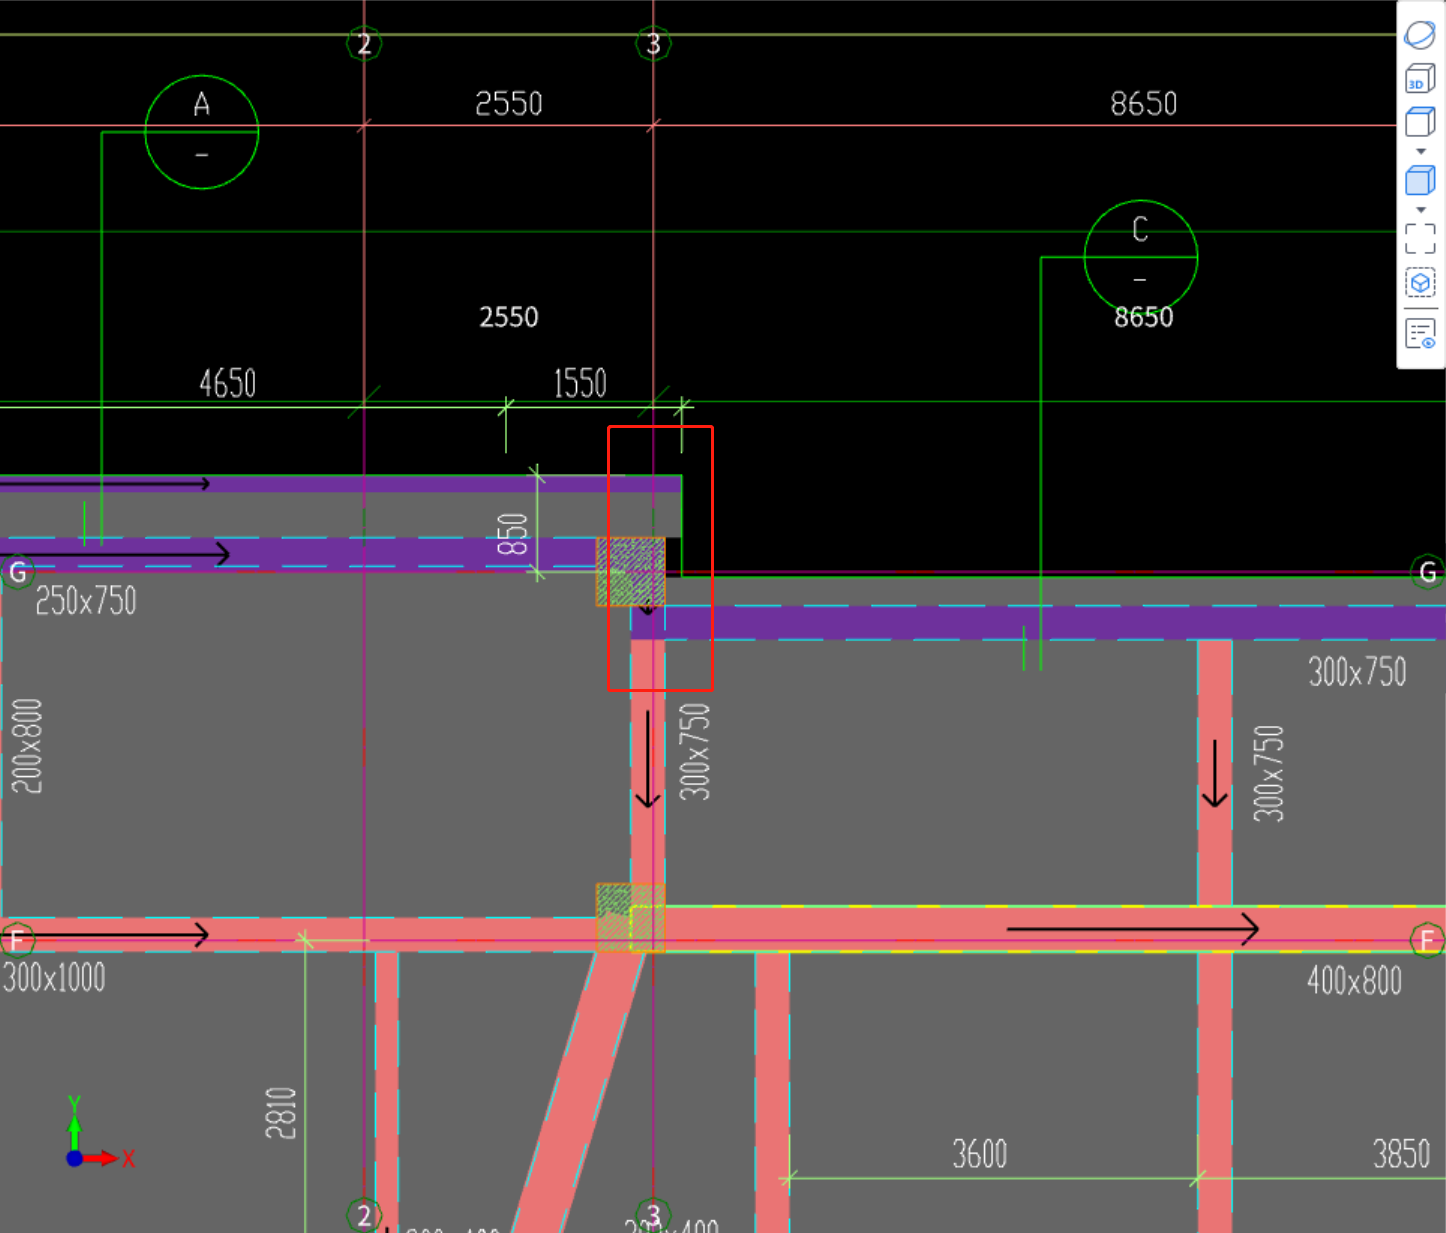Image resolution: width=1446 pixels, height=1233 pixels.
Task: Open dropdown arrow below top view cube
Action: (1421, 151)
